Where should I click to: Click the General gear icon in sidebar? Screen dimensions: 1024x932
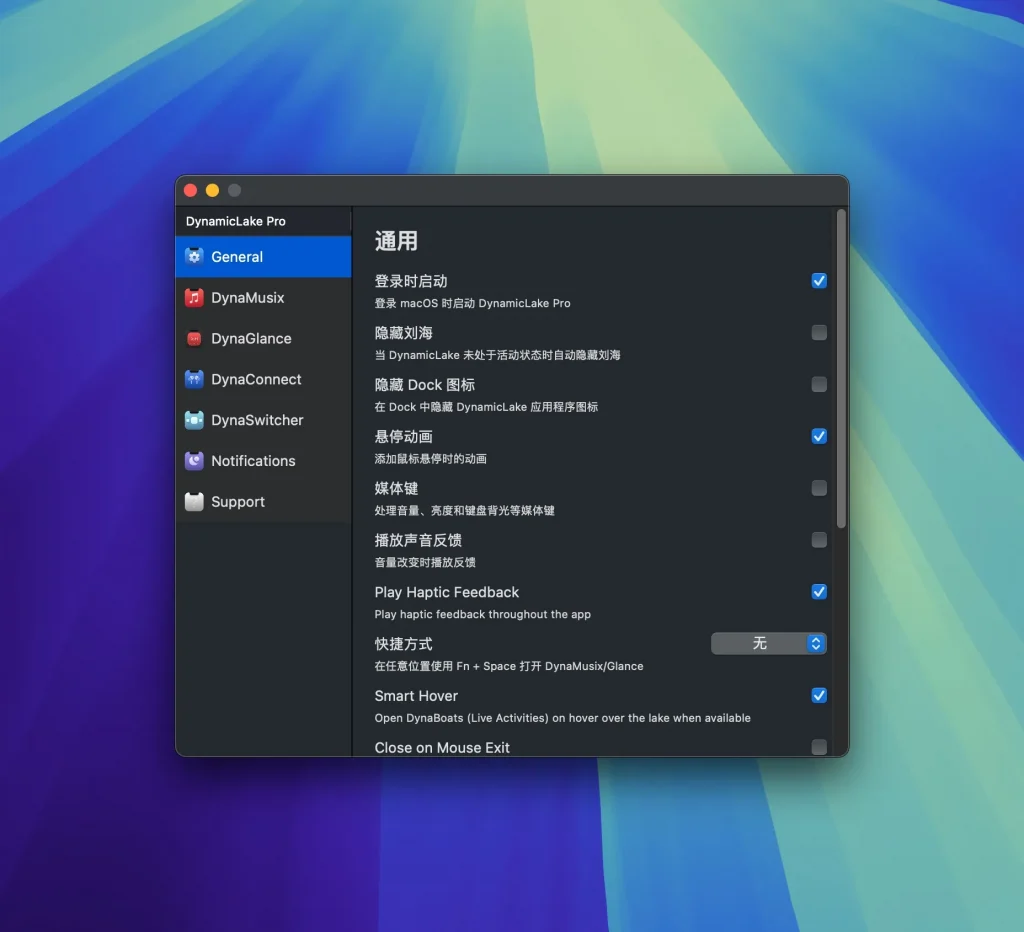195,257
